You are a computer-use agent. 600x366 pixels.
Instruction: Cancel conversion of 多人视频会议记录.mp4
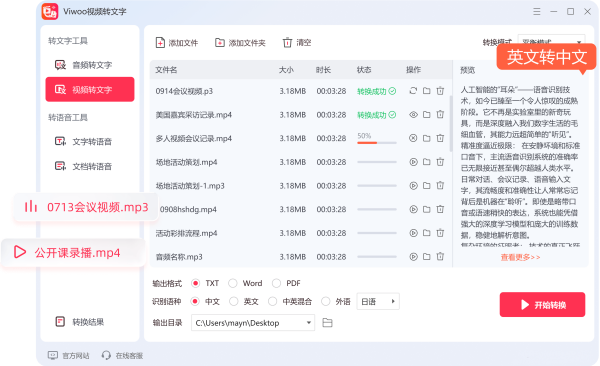413,138
